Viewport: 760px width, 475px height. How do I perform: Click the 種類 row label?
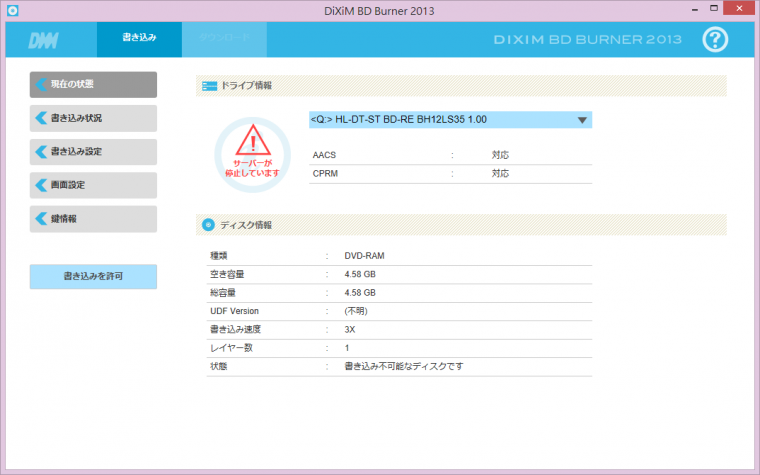pyautogui.click(x=219, y=255)
